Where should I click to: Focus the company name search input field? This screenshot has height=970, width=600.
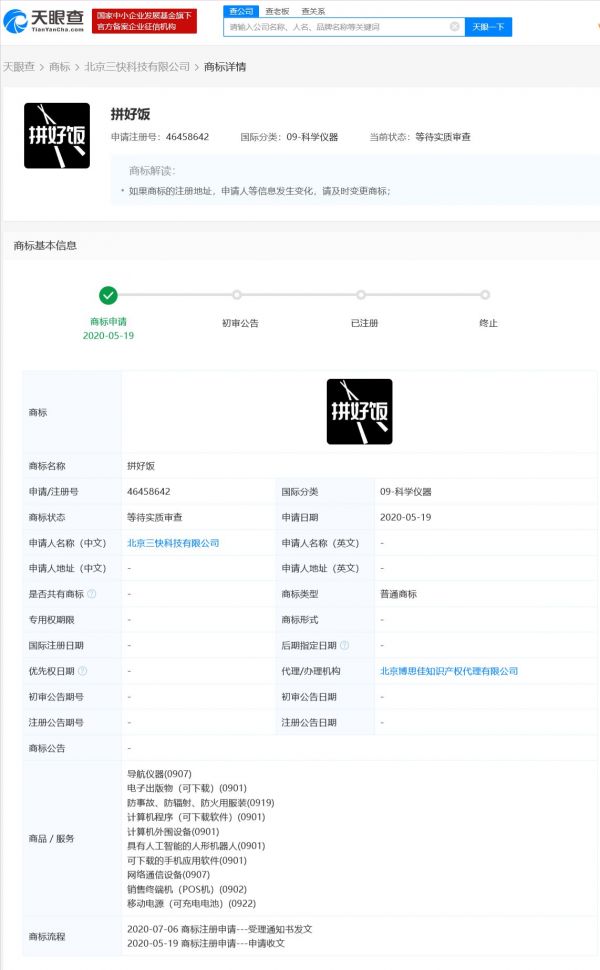(x=335, y=27)
